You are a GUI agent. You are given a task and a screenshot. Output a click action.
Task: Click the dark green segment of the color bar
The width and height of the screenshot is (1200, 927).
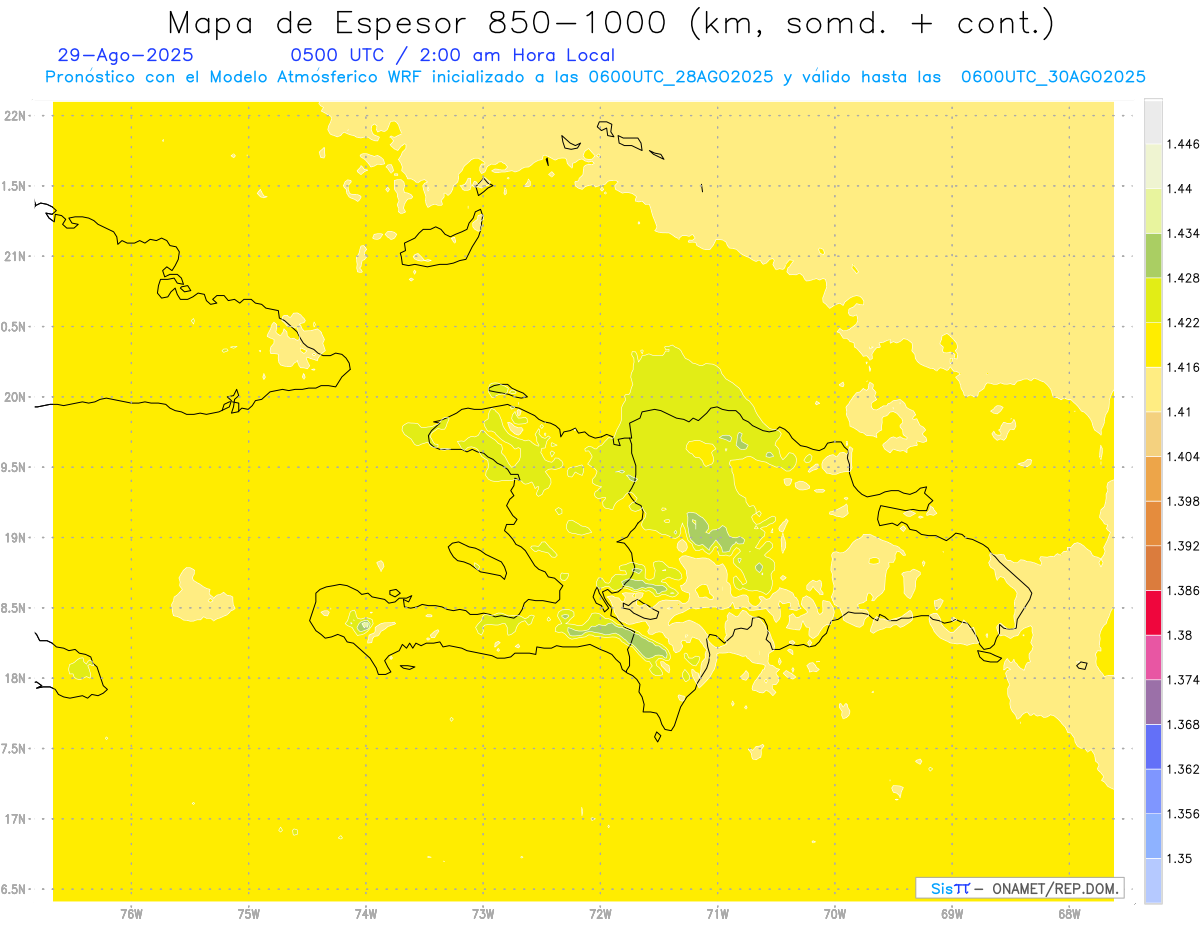coord(1153,255)
